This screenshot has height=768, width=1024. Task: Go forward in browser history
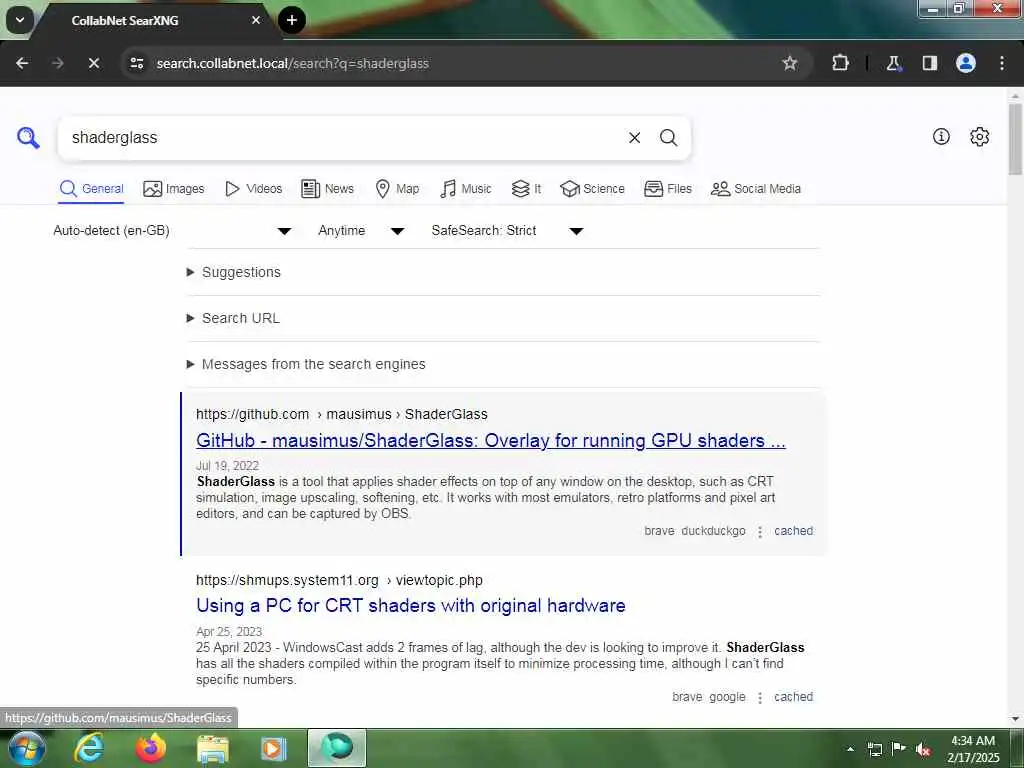pyautogui.click(x=58, y=63)
